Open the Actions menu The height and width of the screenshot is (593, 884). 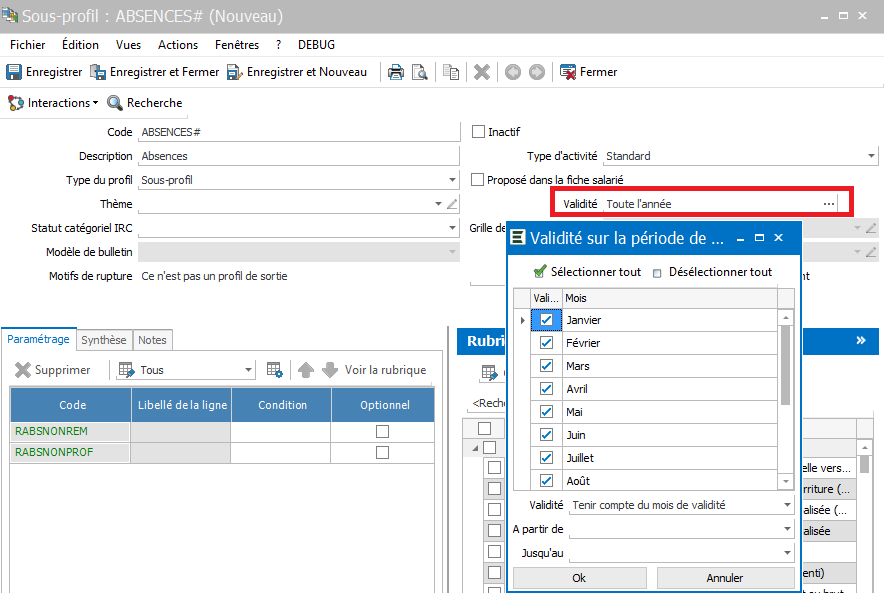point(178,45)
